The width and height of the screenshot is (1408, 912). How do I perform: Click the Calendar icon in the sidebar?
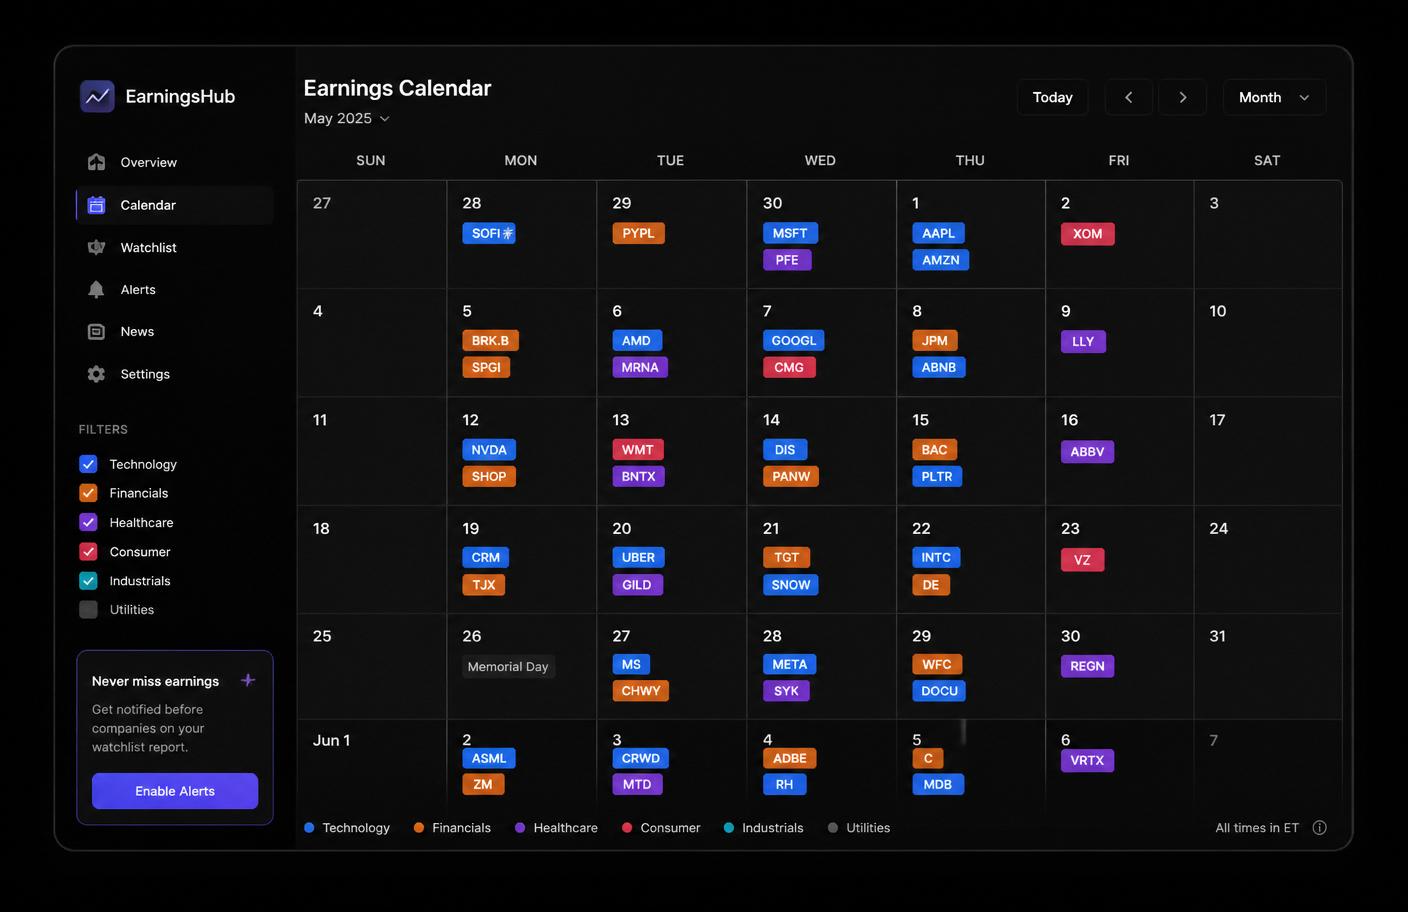point(96,205)
